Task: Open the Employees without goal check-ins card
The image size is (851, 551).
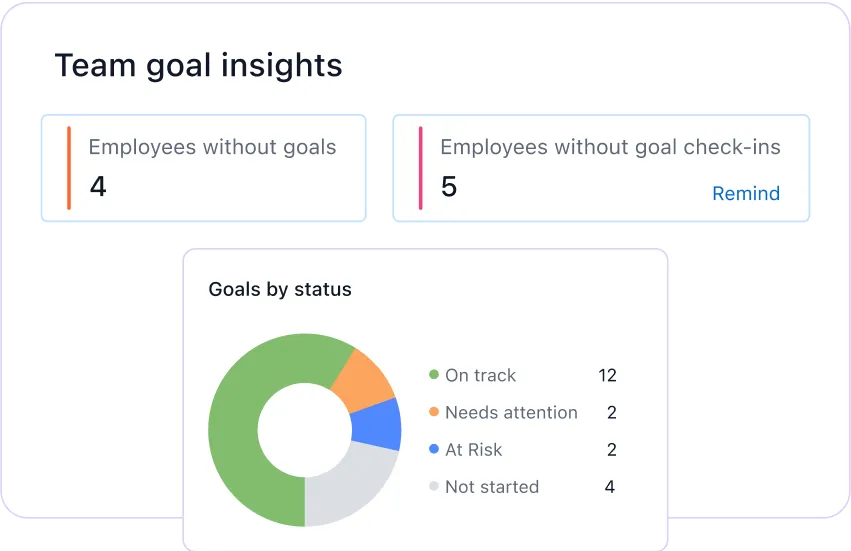Action: [x=600, y=168]
